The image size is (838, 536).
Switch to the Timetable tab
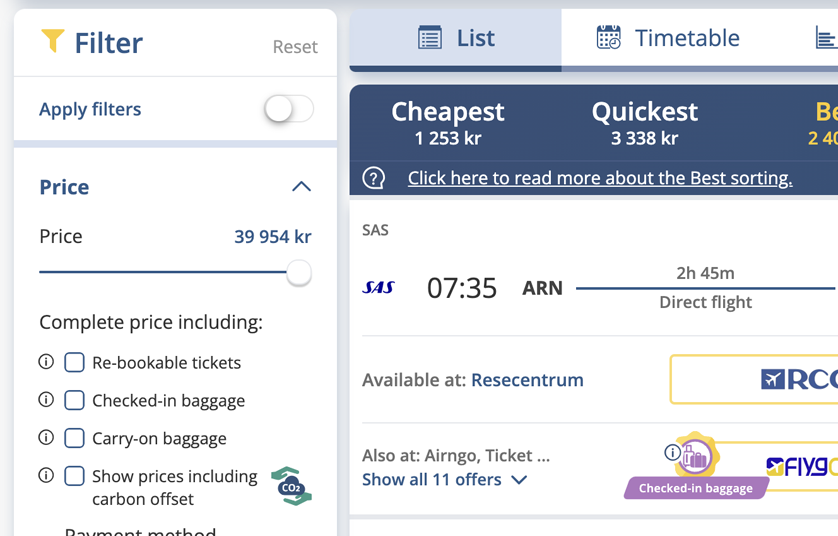[x=668, y=38]
